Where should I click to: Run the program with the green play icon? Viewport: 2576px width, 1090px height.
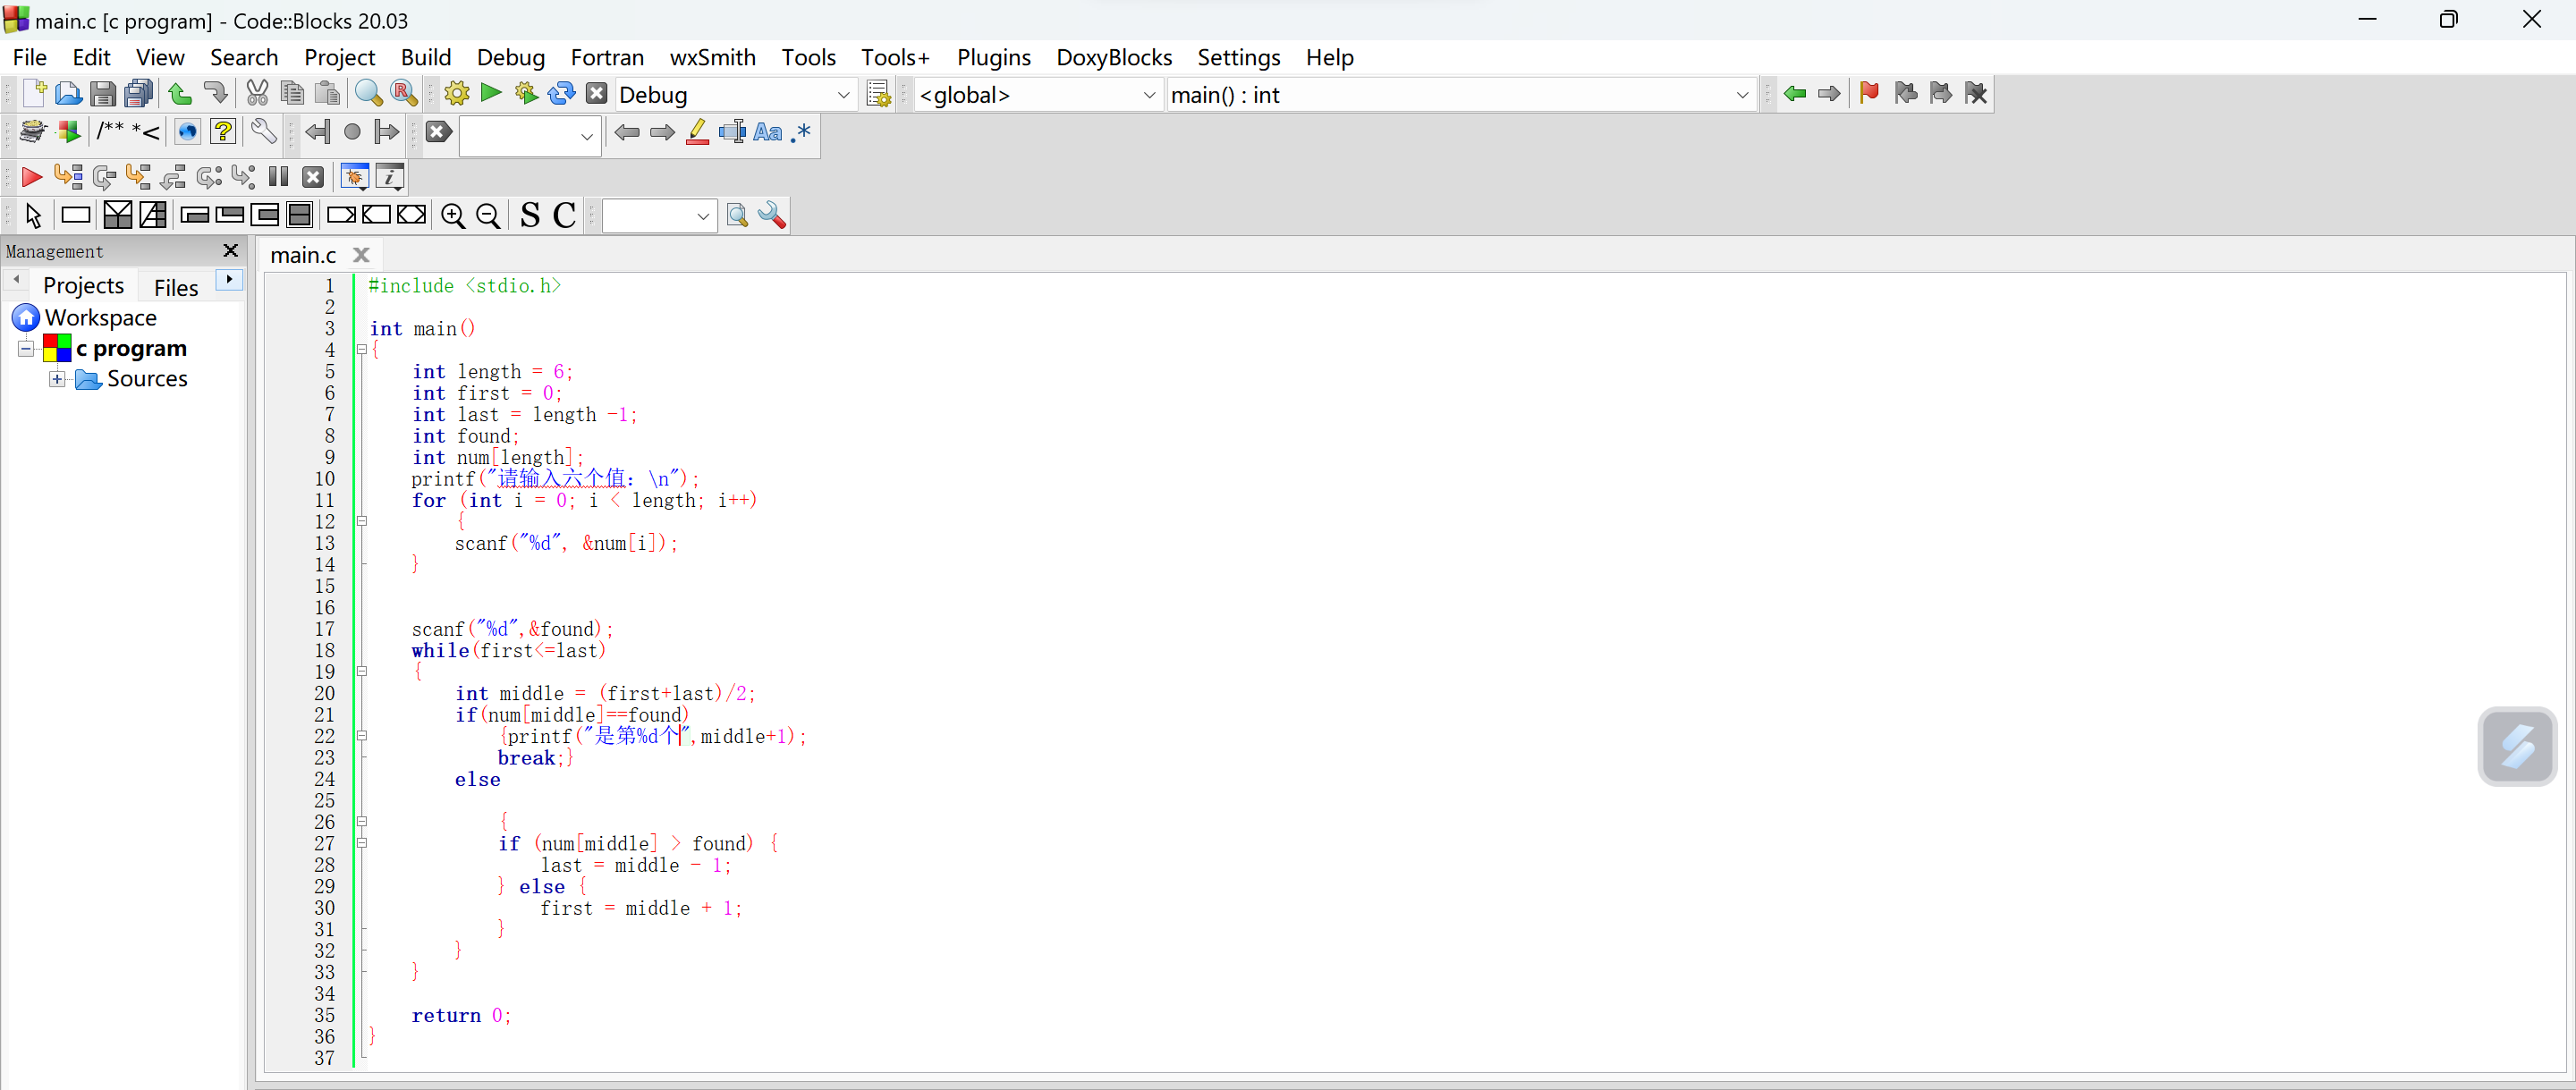491,93
